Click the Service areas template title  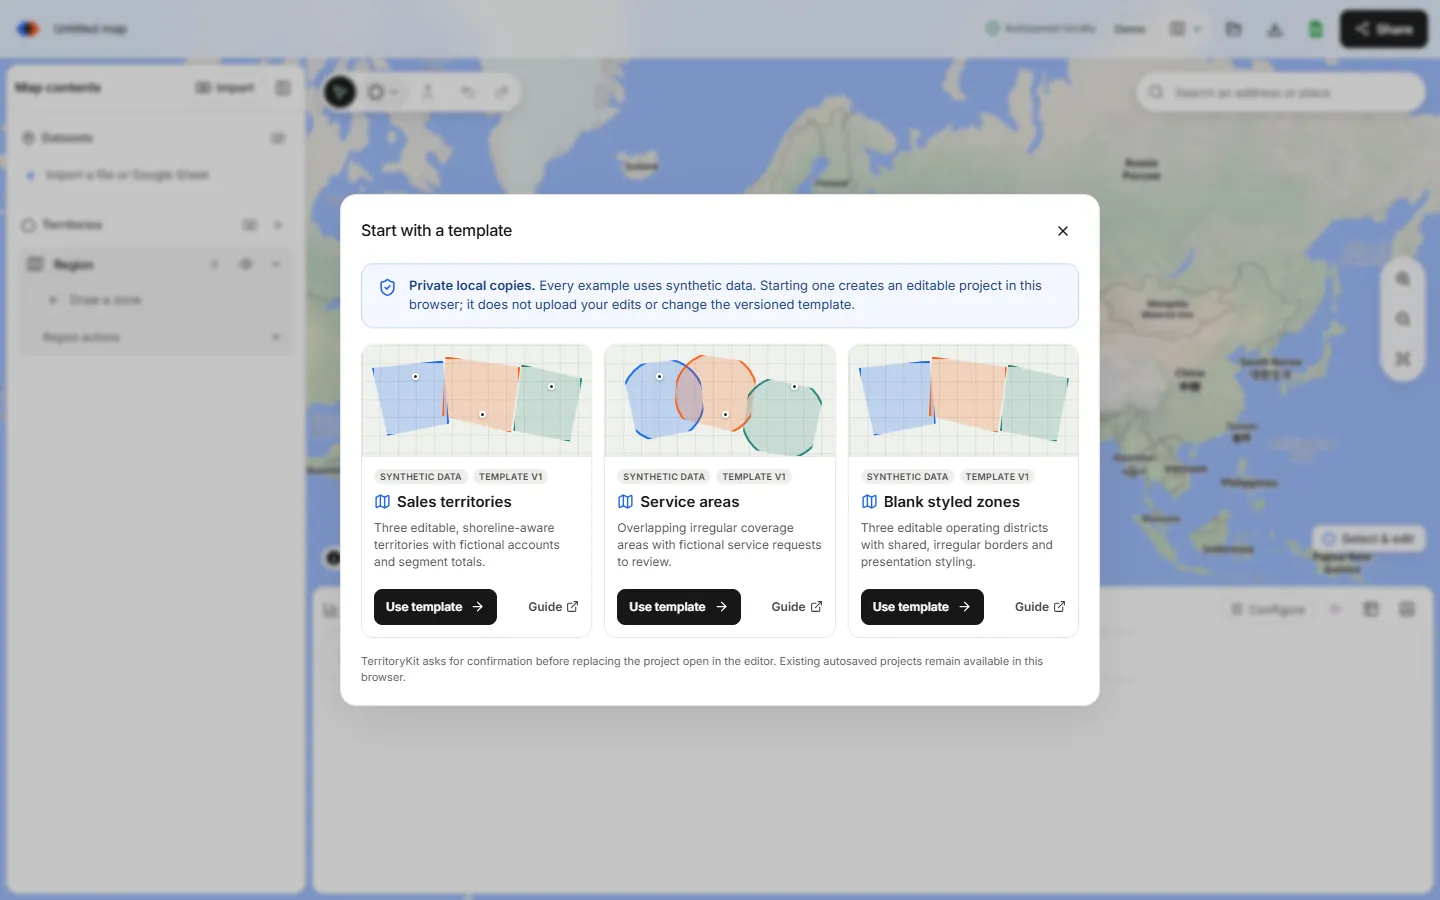690,502
